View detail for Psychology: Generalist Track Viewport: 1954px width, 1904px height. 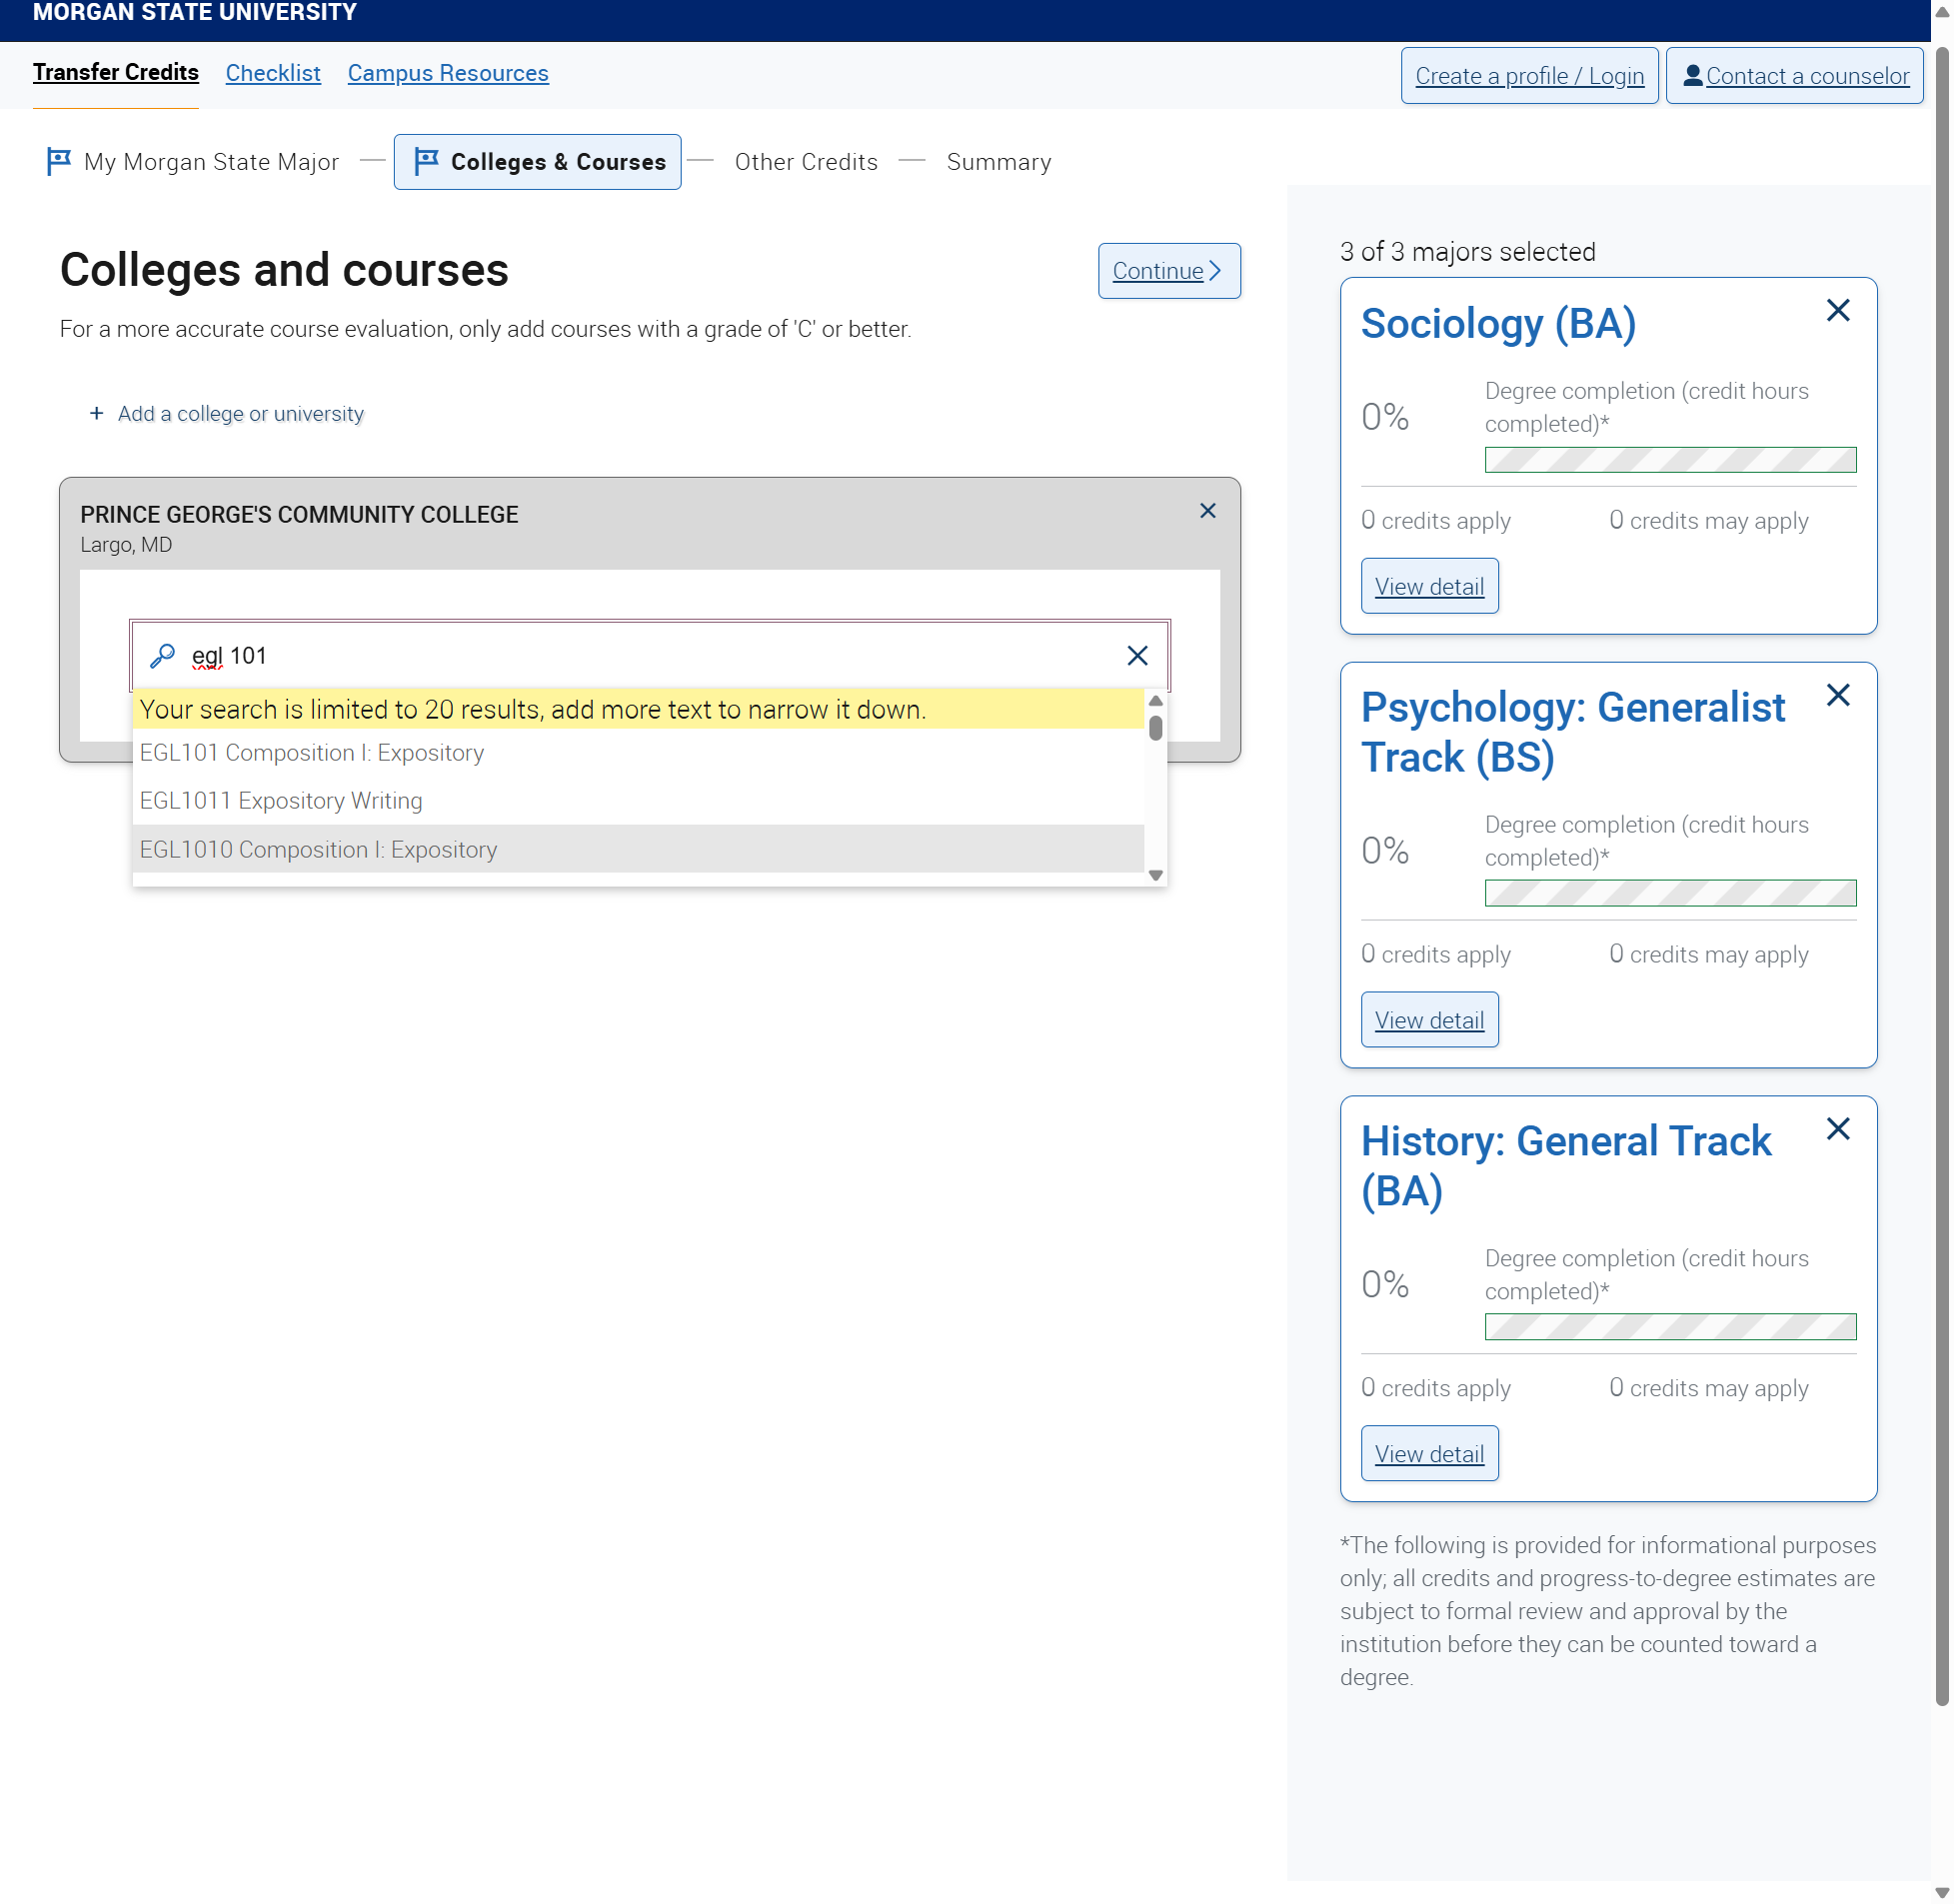[x=1429, y=1020]
